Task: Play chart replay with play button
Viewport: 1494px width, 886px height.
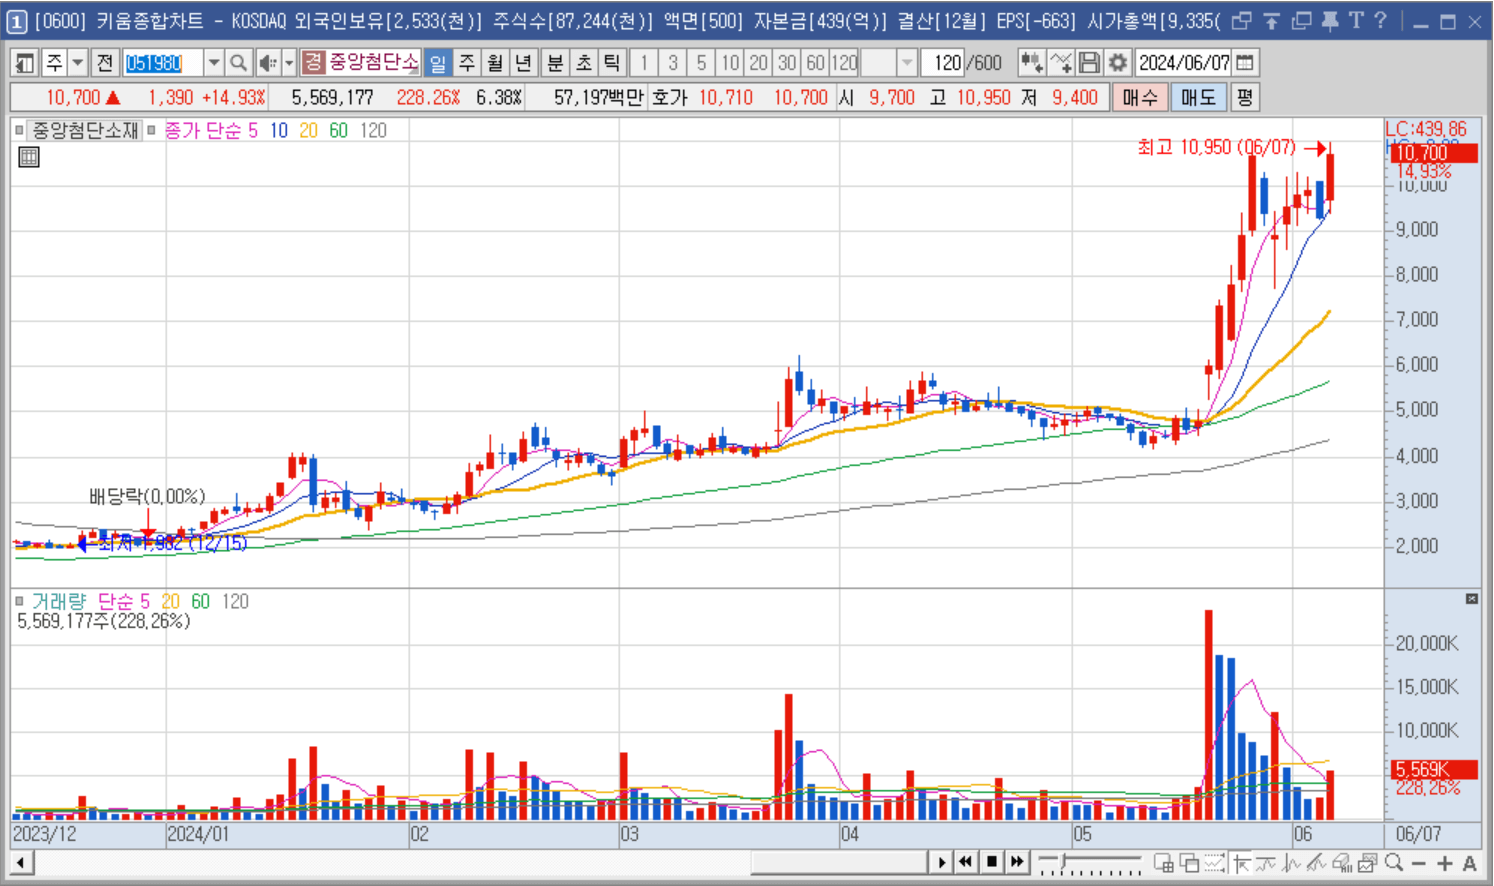Action: pyautogui.click(x=941, y=862)
